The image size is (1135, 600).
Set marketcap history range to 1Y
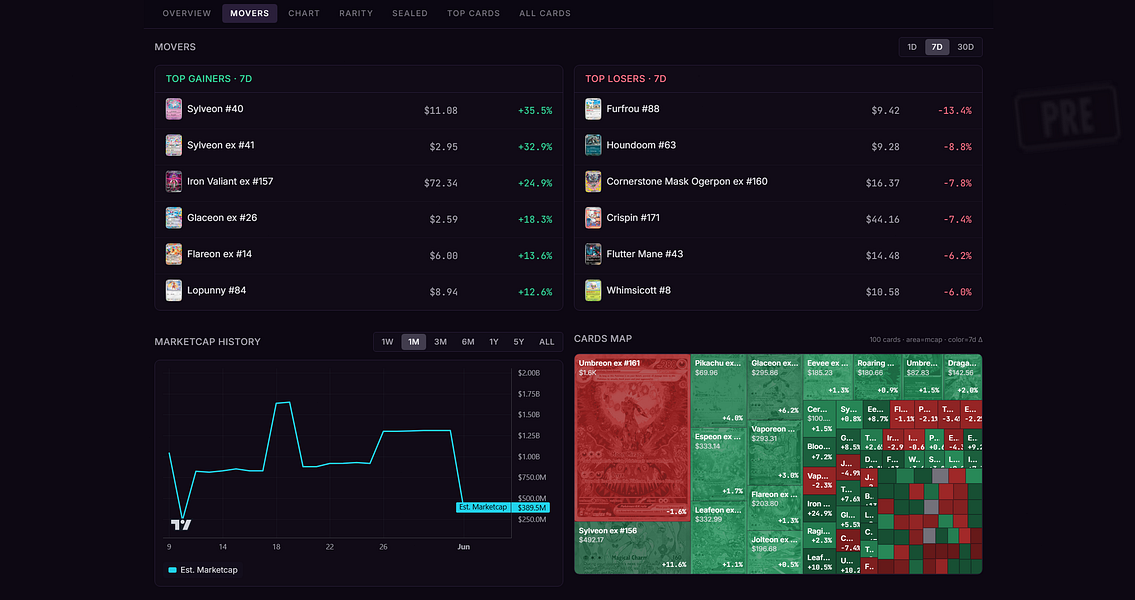[494, 342]
